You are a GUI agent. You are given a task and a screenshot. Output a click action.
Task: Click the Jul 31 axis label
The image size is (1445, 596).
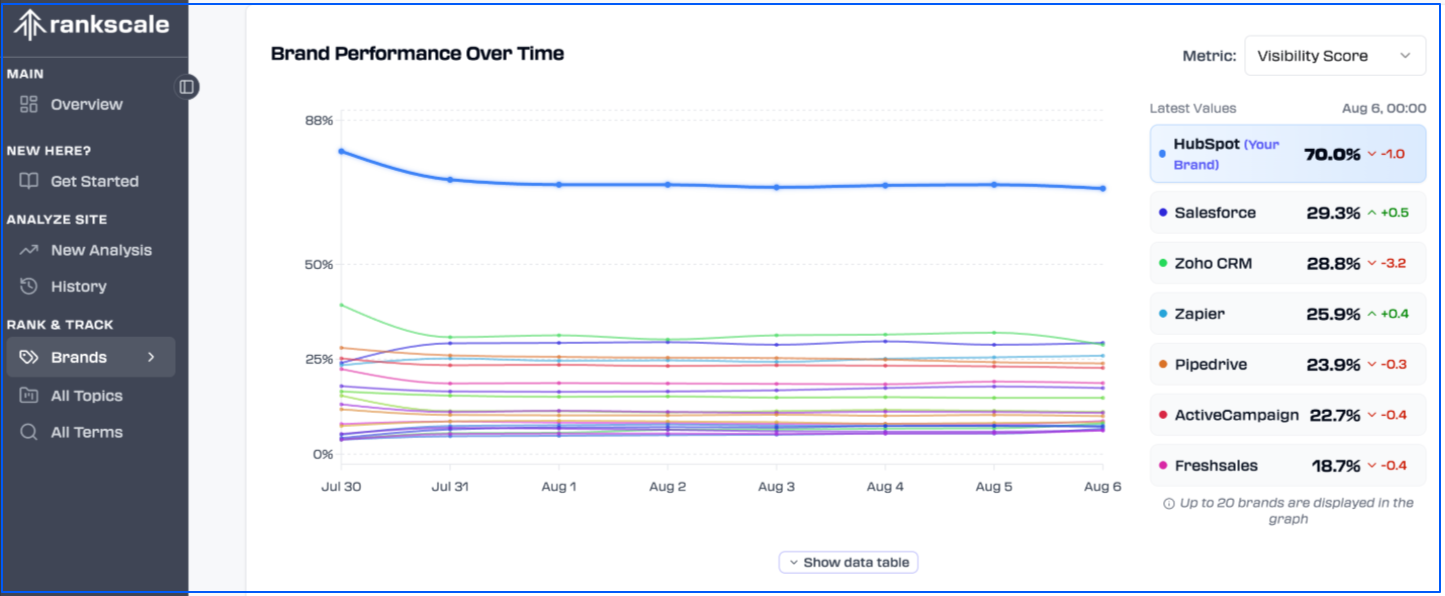[450, 486]
